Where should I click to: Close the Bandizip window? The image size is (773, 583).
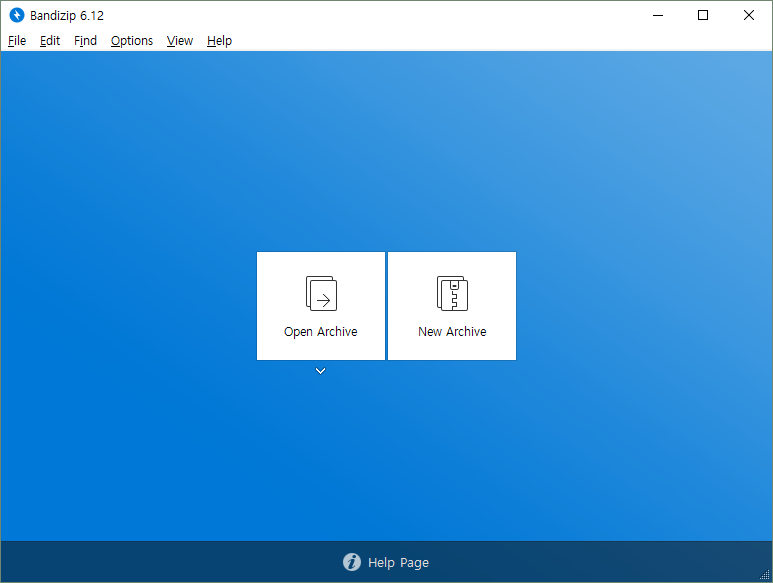click(749, 15)
